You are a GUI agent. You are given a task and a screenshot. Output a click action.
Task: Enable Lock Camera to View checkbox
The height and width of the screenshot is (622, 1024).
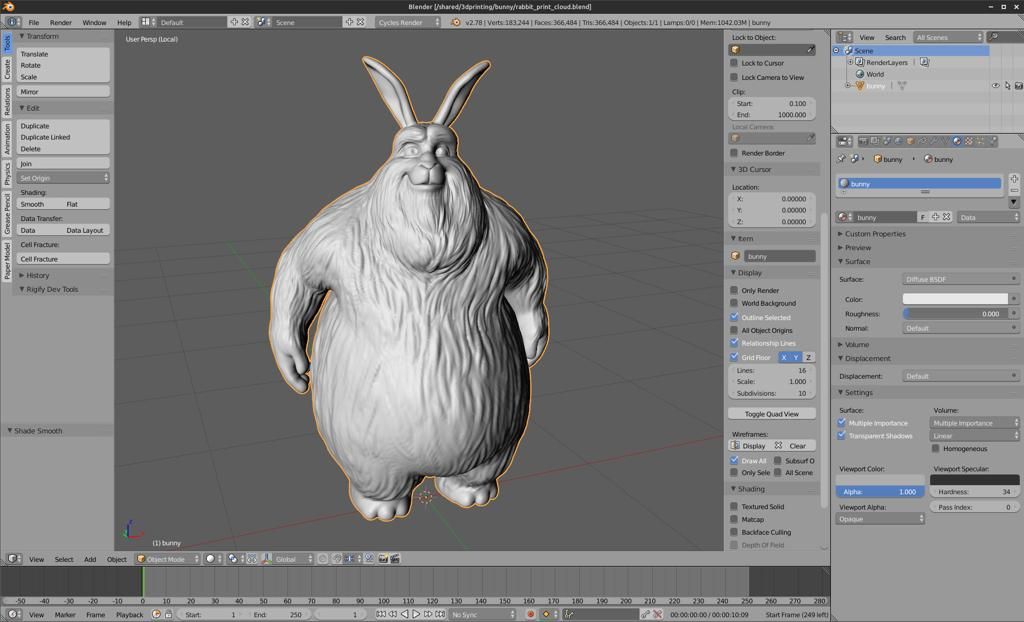pyautogui.click(x=734, y=77)
